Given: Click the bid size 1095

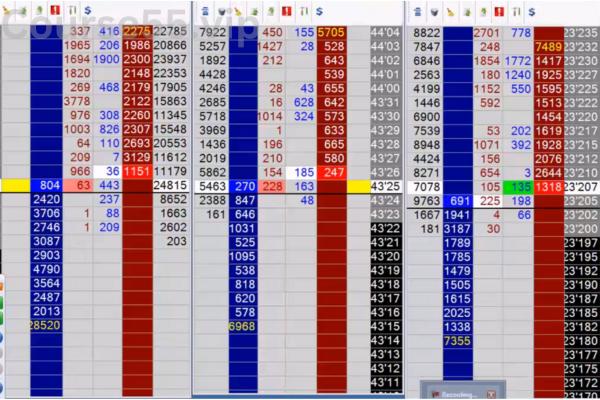Looking at the screenshot, I should 243,256.
